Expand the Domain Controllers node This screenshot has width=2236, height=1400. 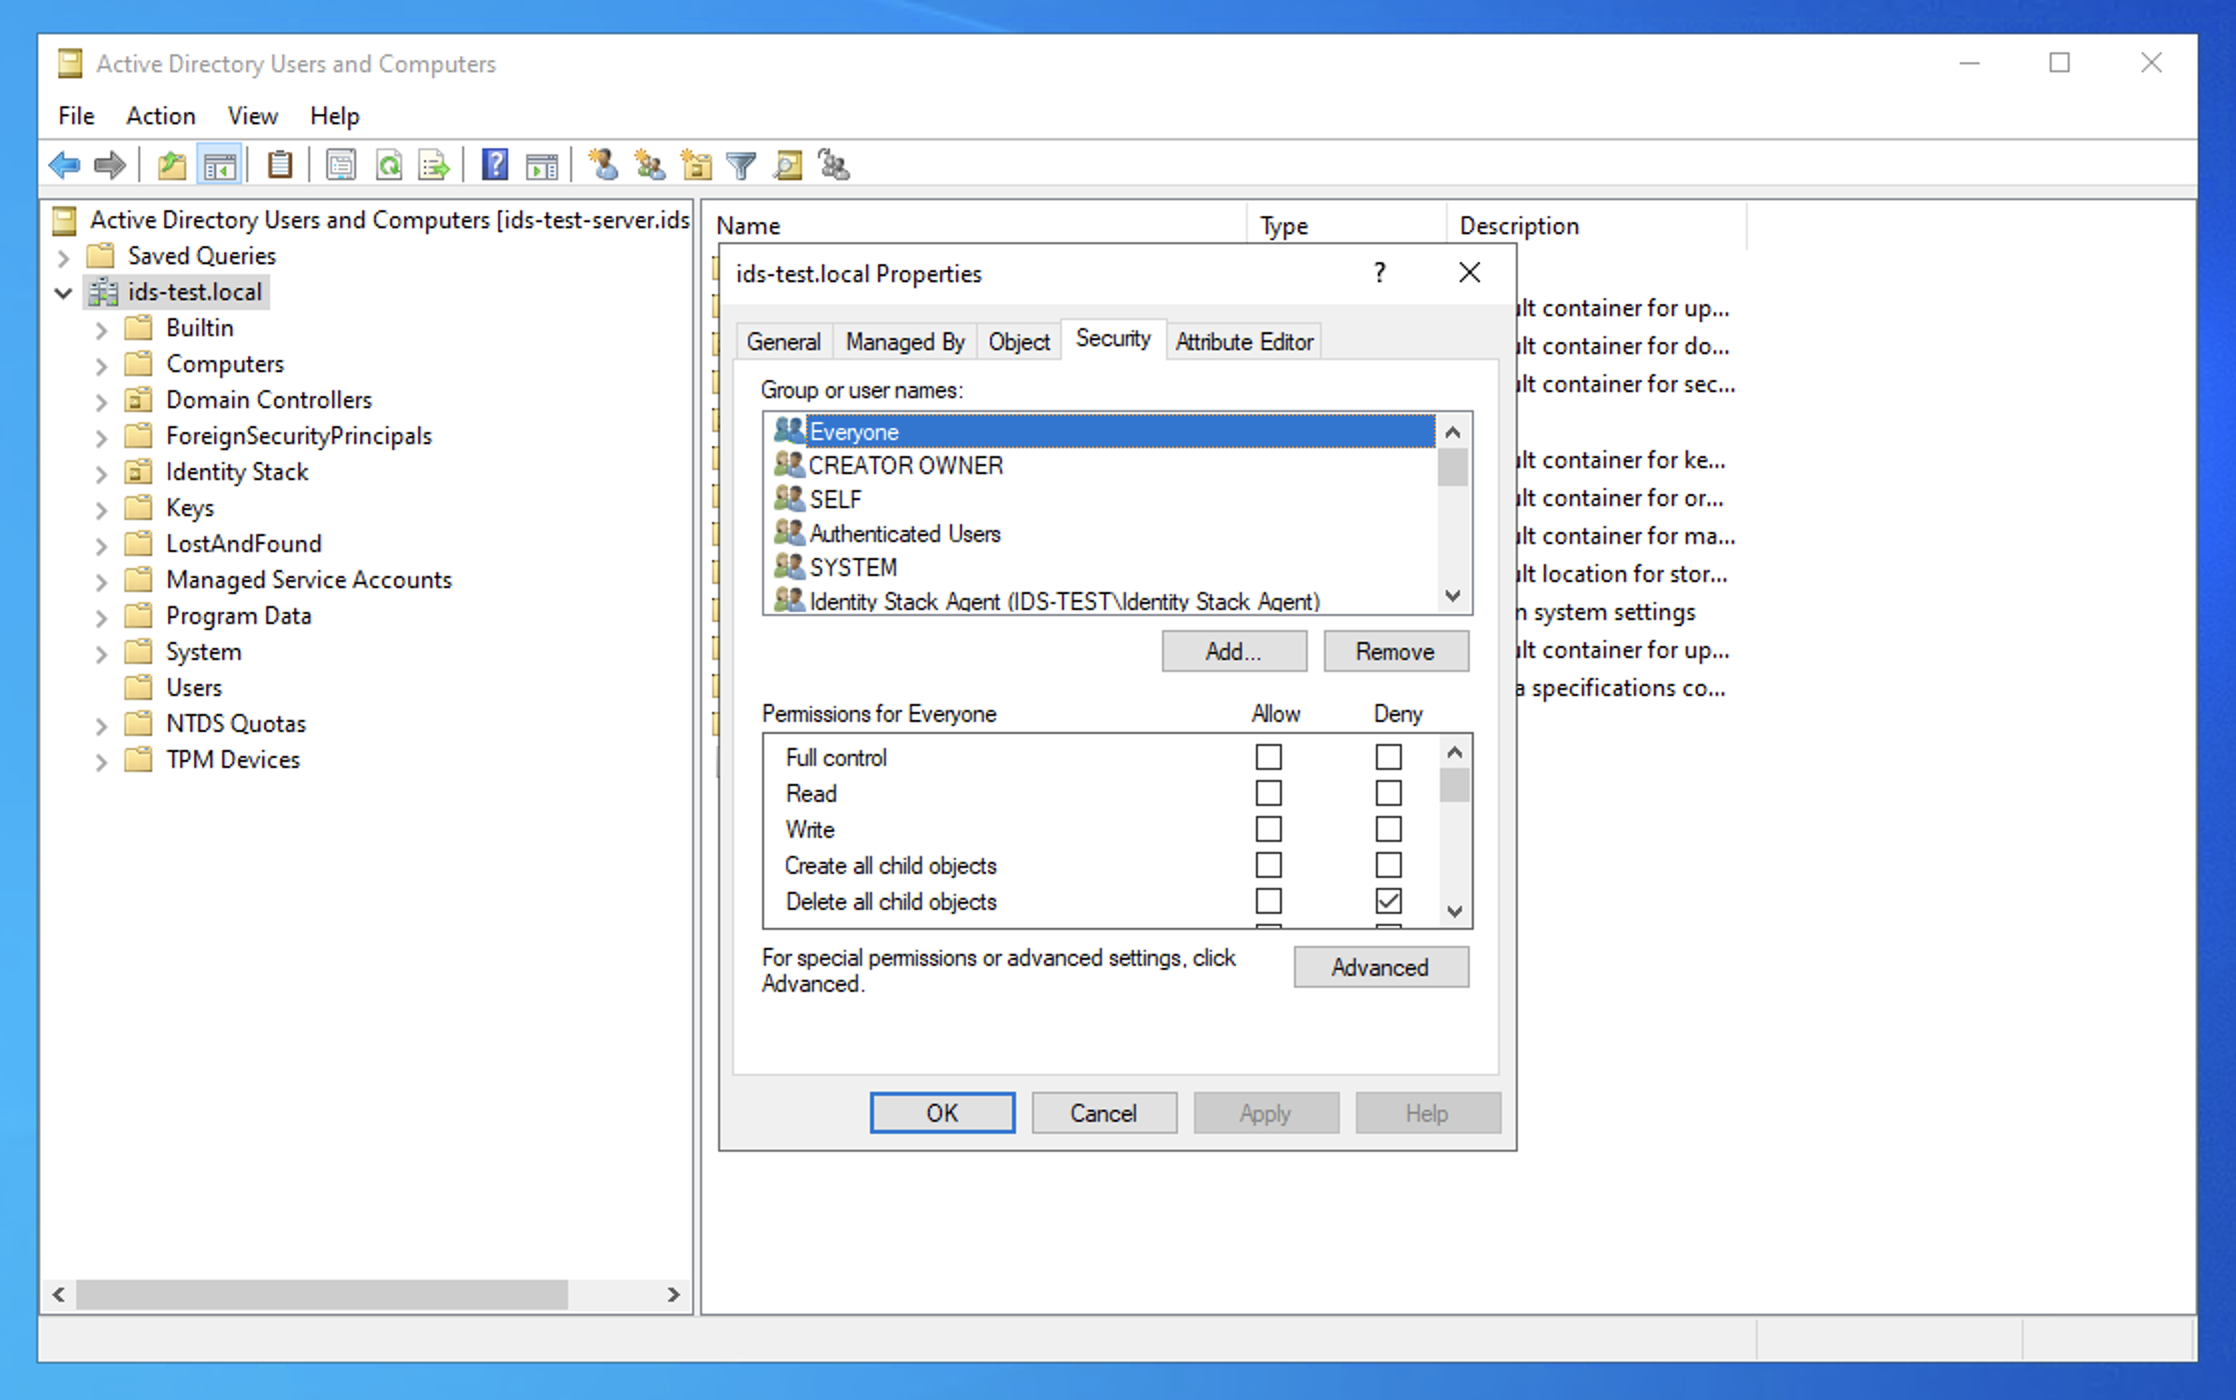[101, 401]
